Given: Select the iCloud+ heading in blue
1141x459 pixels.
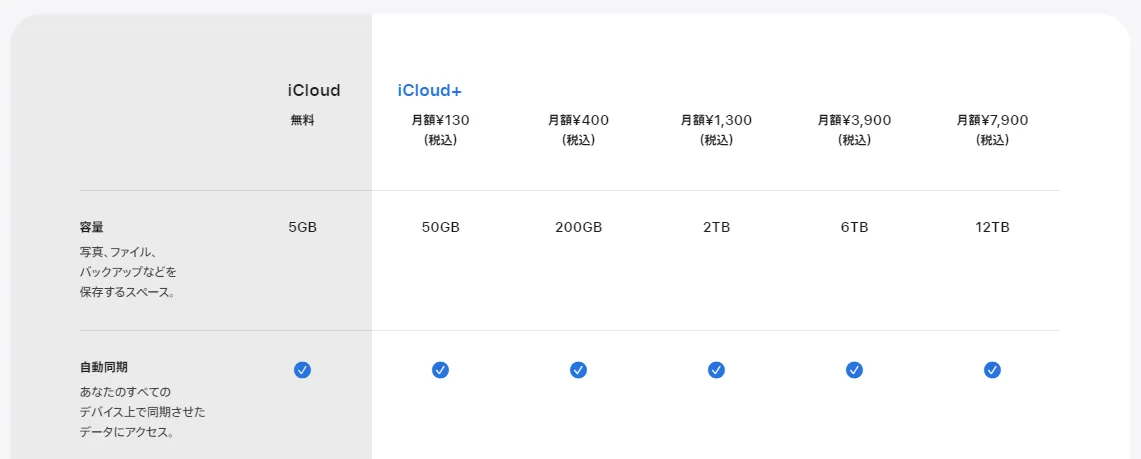Looking at the screenshot, I should [430, 91].
